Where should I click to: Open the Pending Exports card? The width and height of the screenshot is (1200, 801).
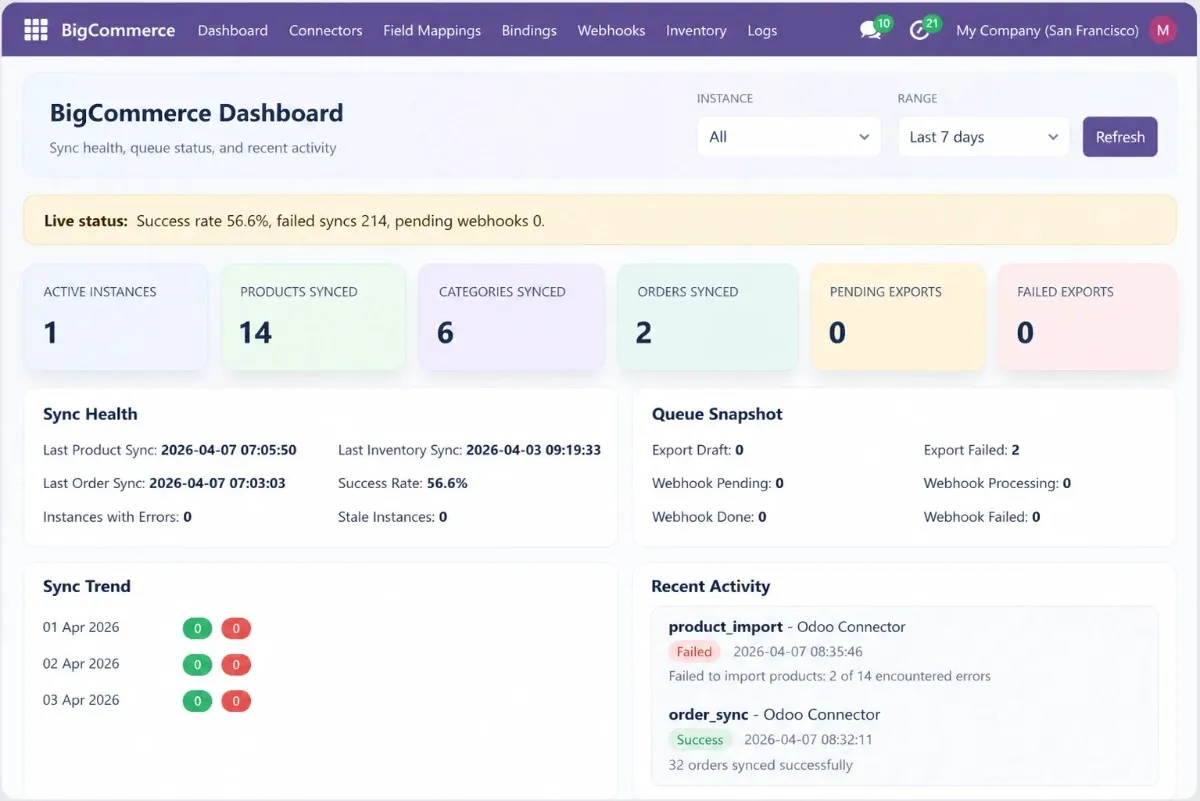(897, 317)
